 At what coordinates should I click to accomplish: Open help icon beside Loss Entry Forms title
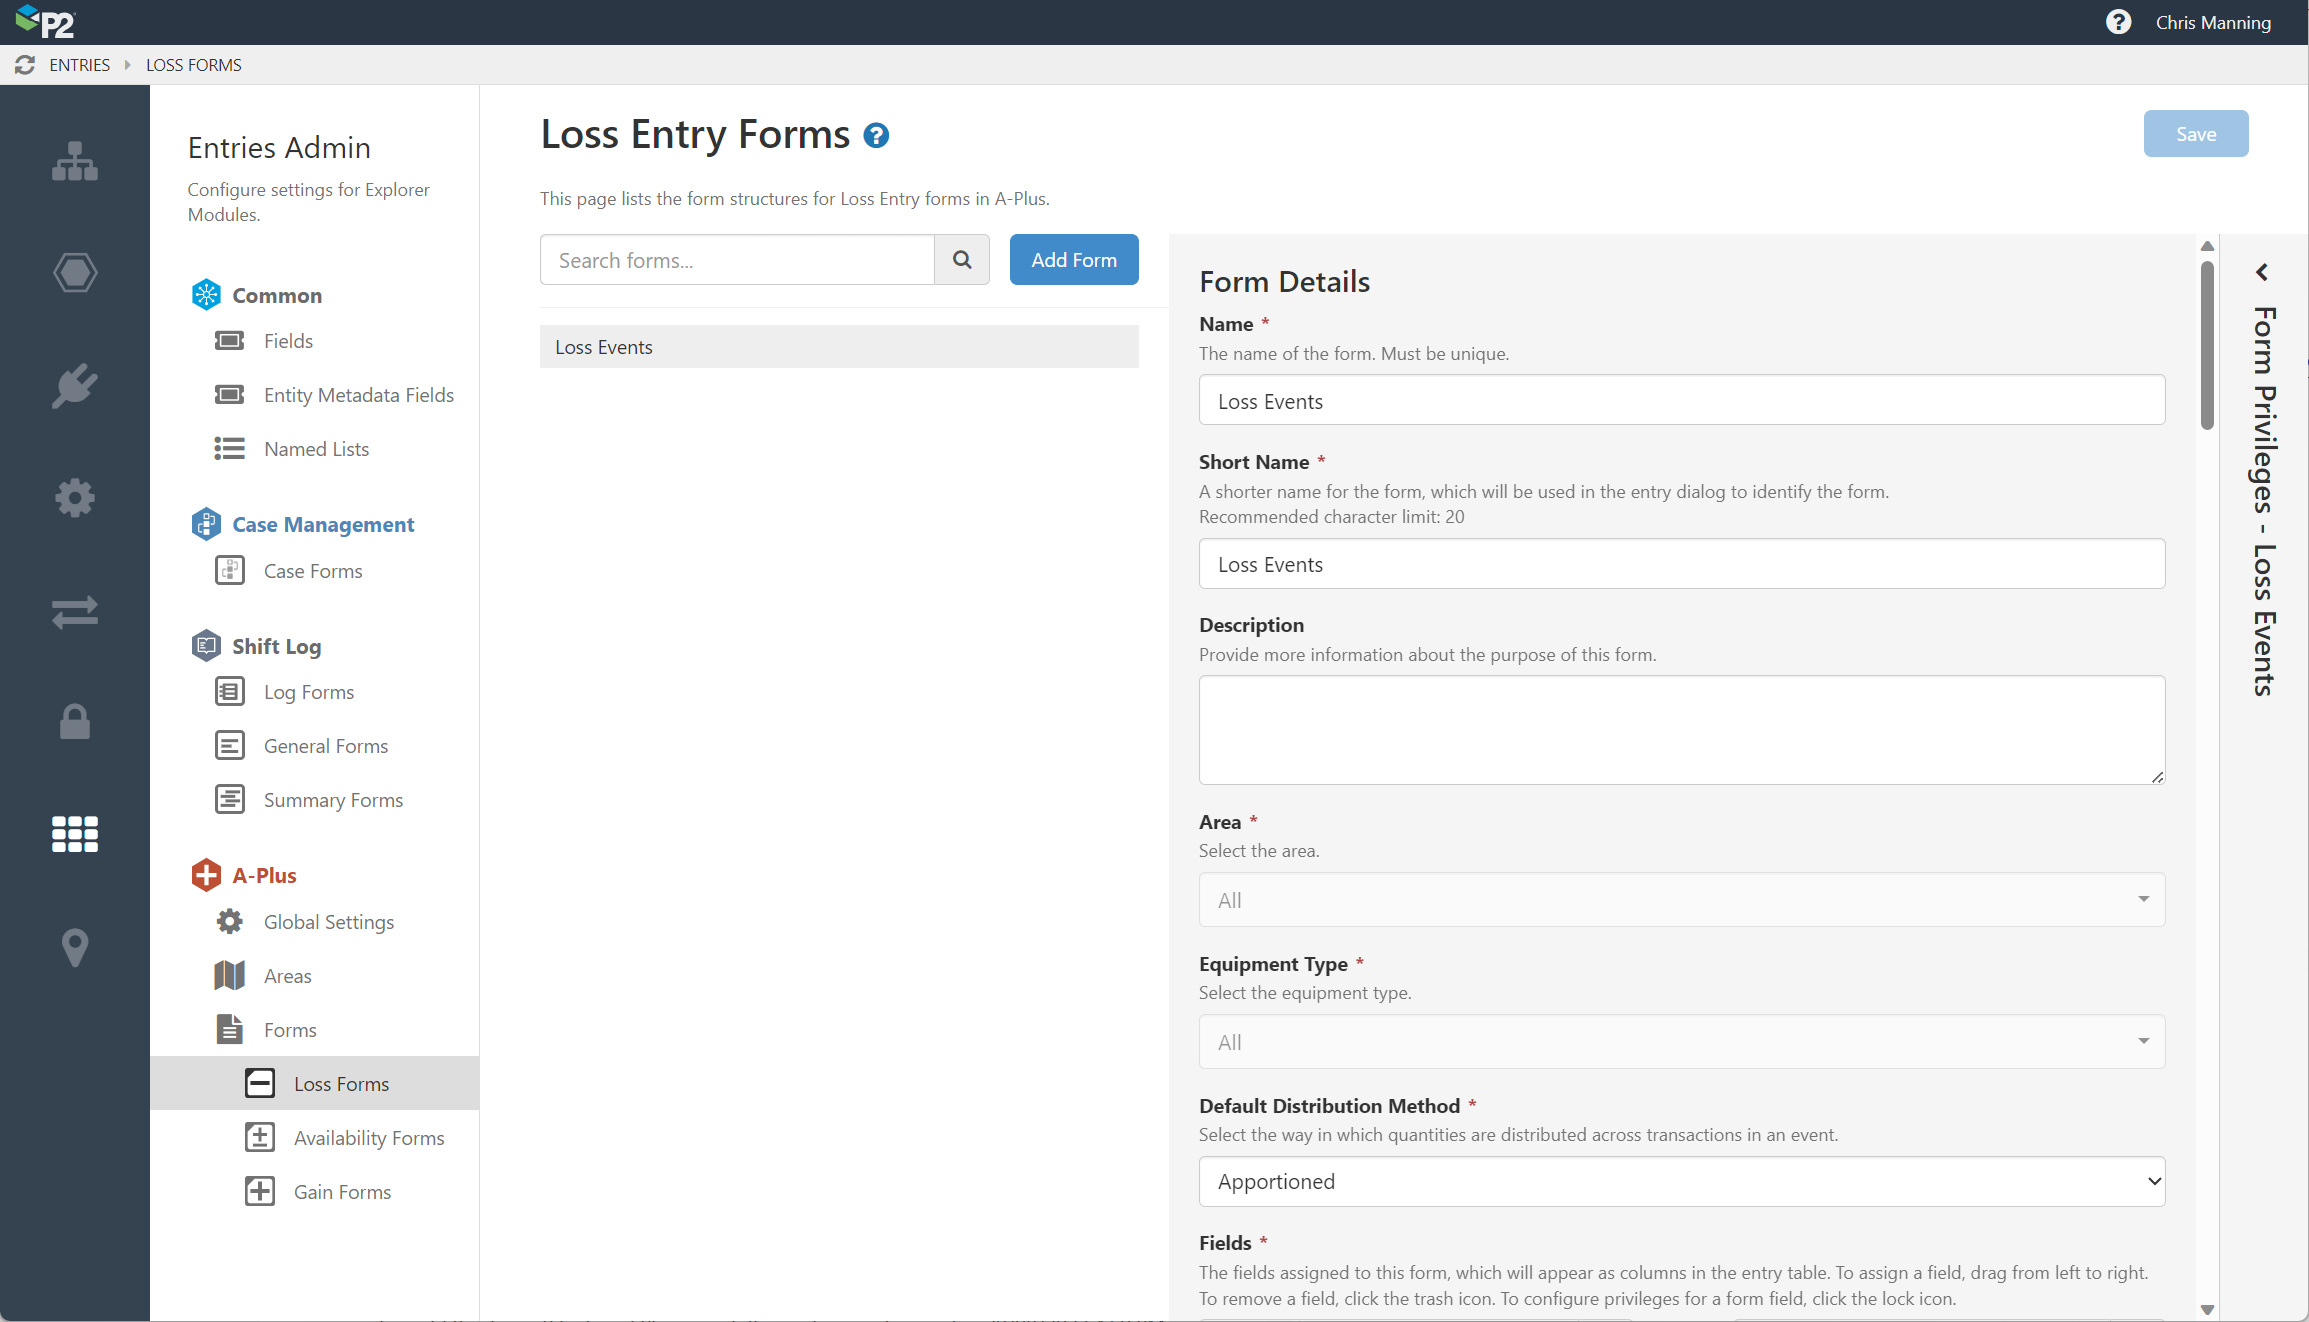click(x=876, y=135)
